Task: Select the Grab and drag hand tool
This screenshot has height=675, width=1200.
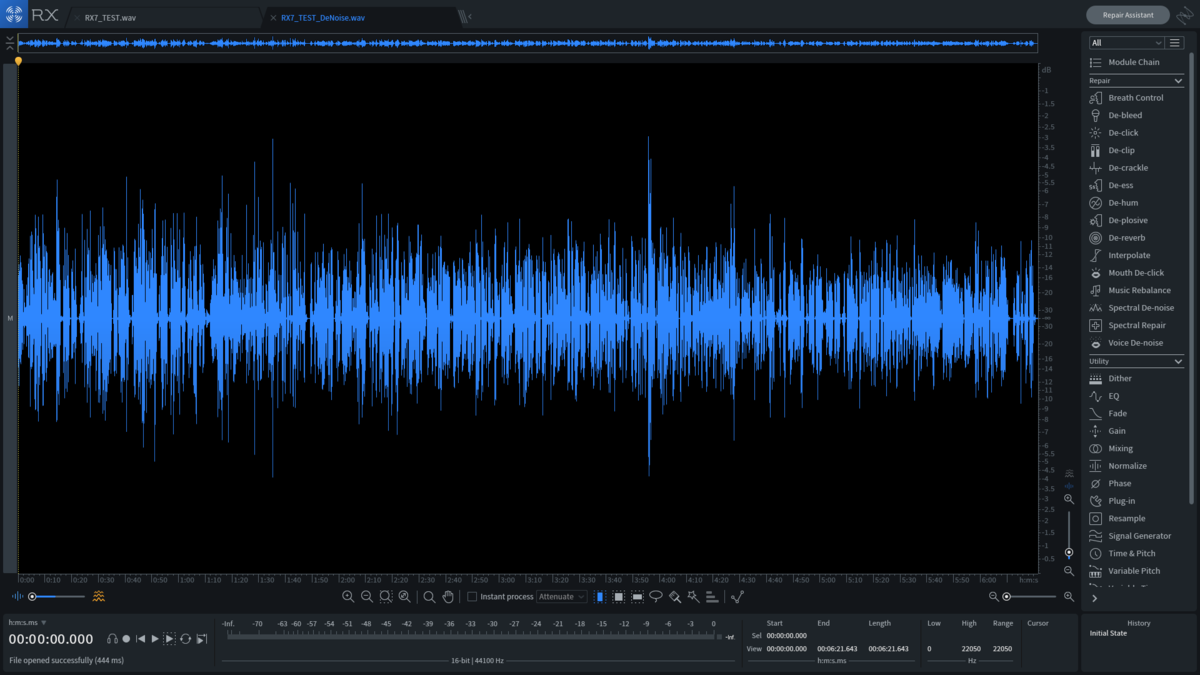Action: coord(448,597)
